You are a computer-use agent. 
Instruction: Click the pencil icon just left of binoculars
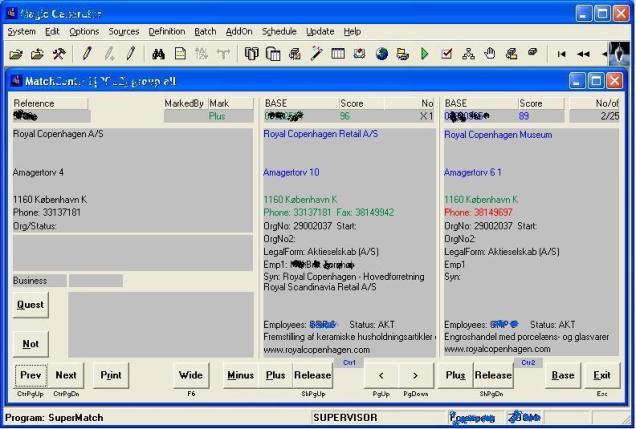tap(130, 54)
